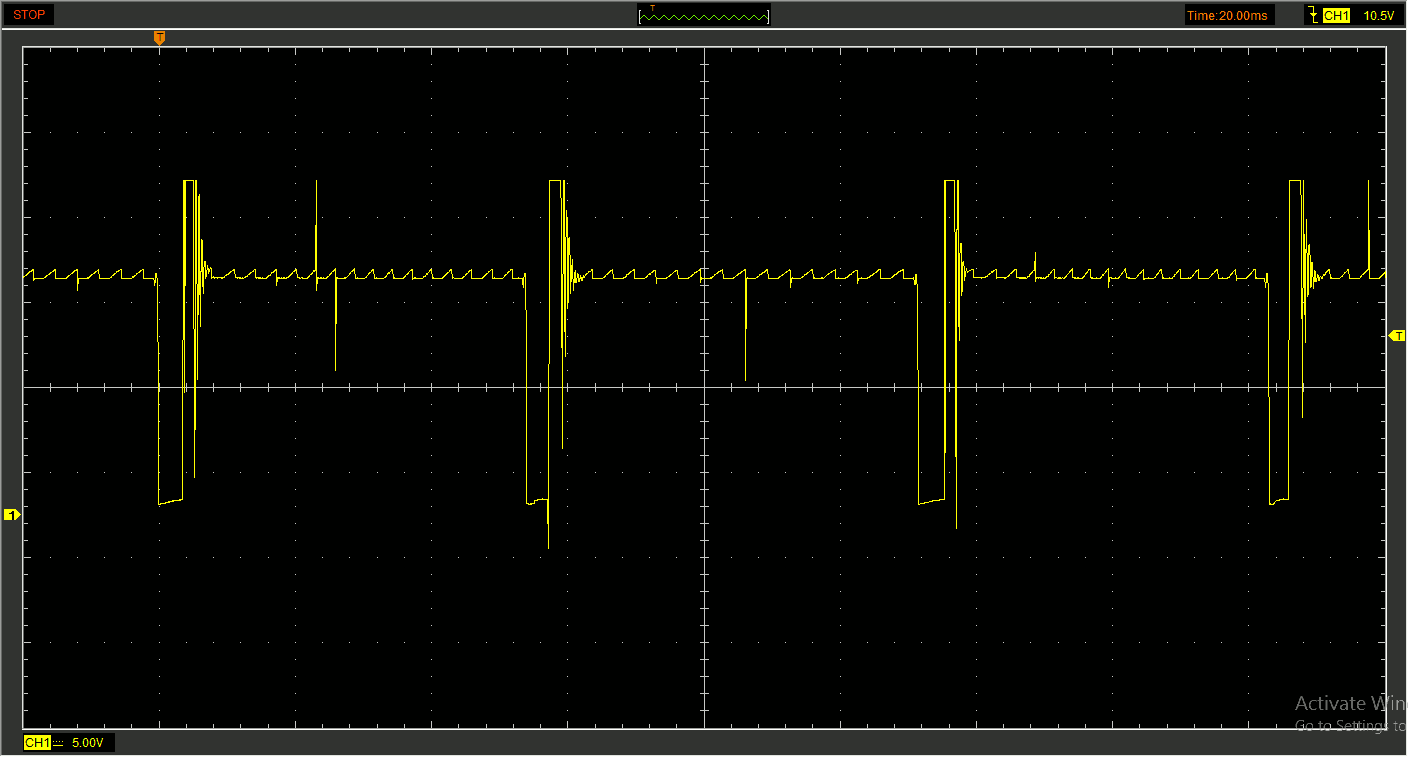Viewport: 1408px width, 757px height.
Task: Click the Time:20.00ms timebase readout
Action: click(x=1228, y=15)
